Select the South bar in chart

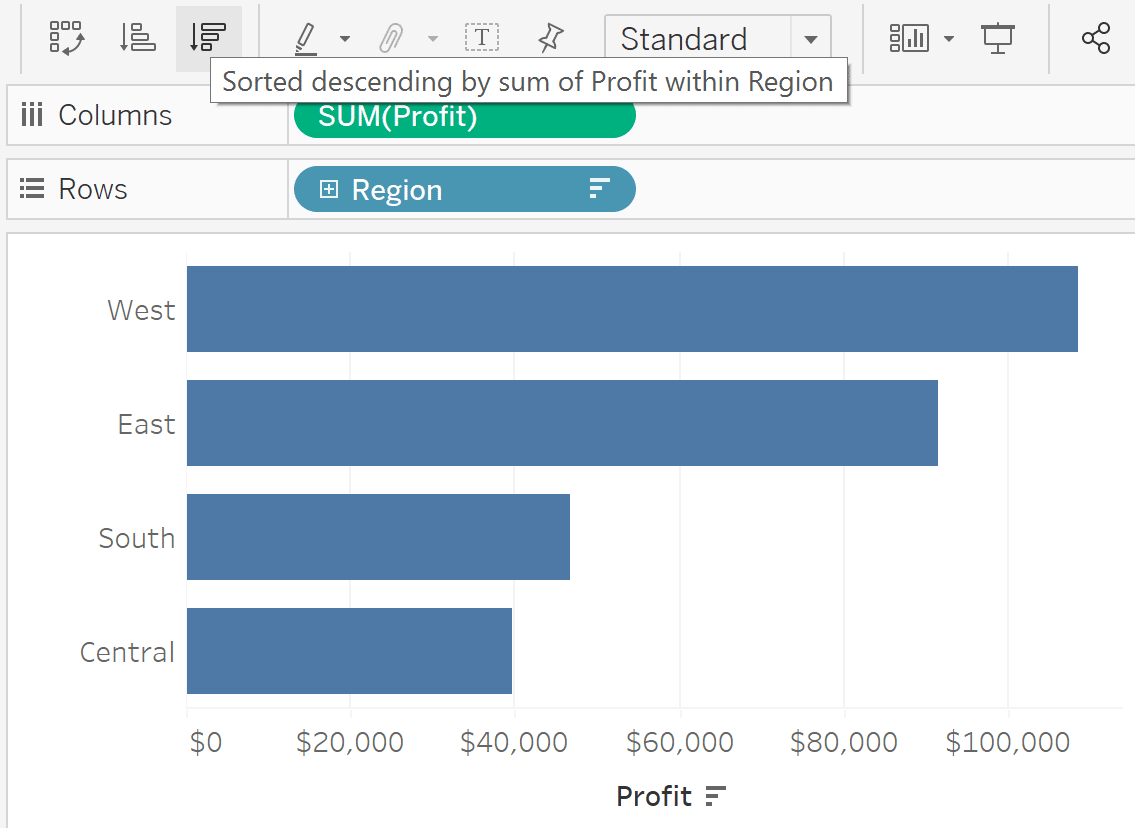coord(379,537)
